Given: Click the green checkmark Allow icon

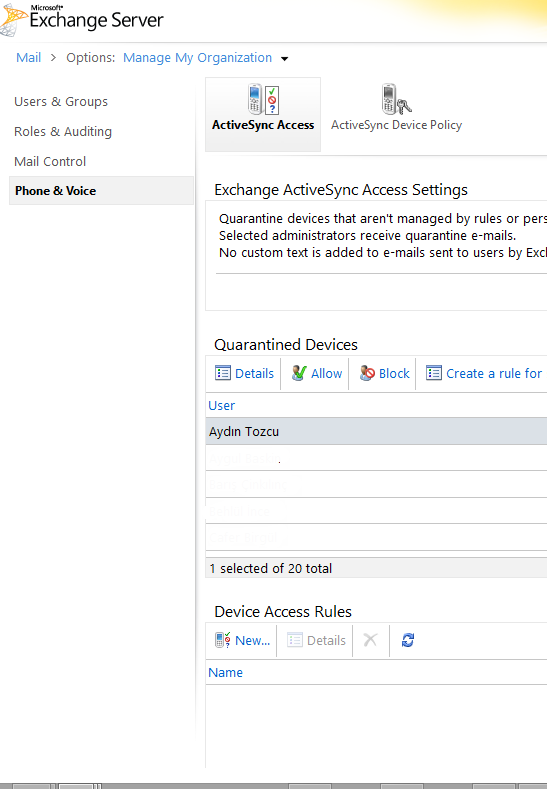Looking at the screenshot, I should [x=298, y=373].
